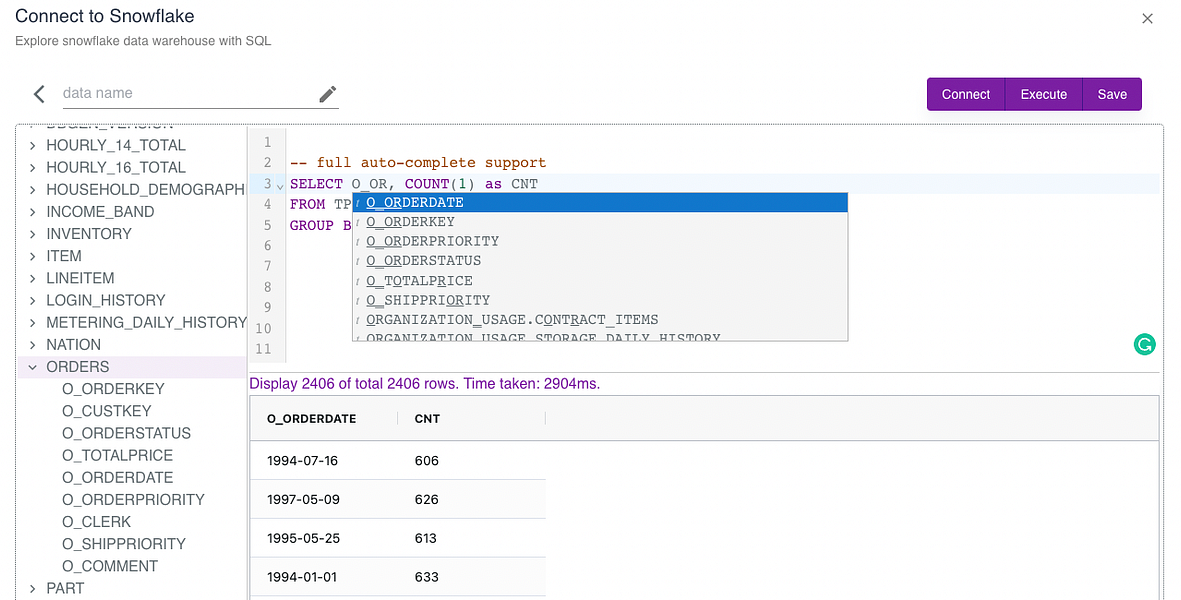This screenshot has height=600, width=1181.
Task: Sort by CNT column header
Action: point(427,419)
